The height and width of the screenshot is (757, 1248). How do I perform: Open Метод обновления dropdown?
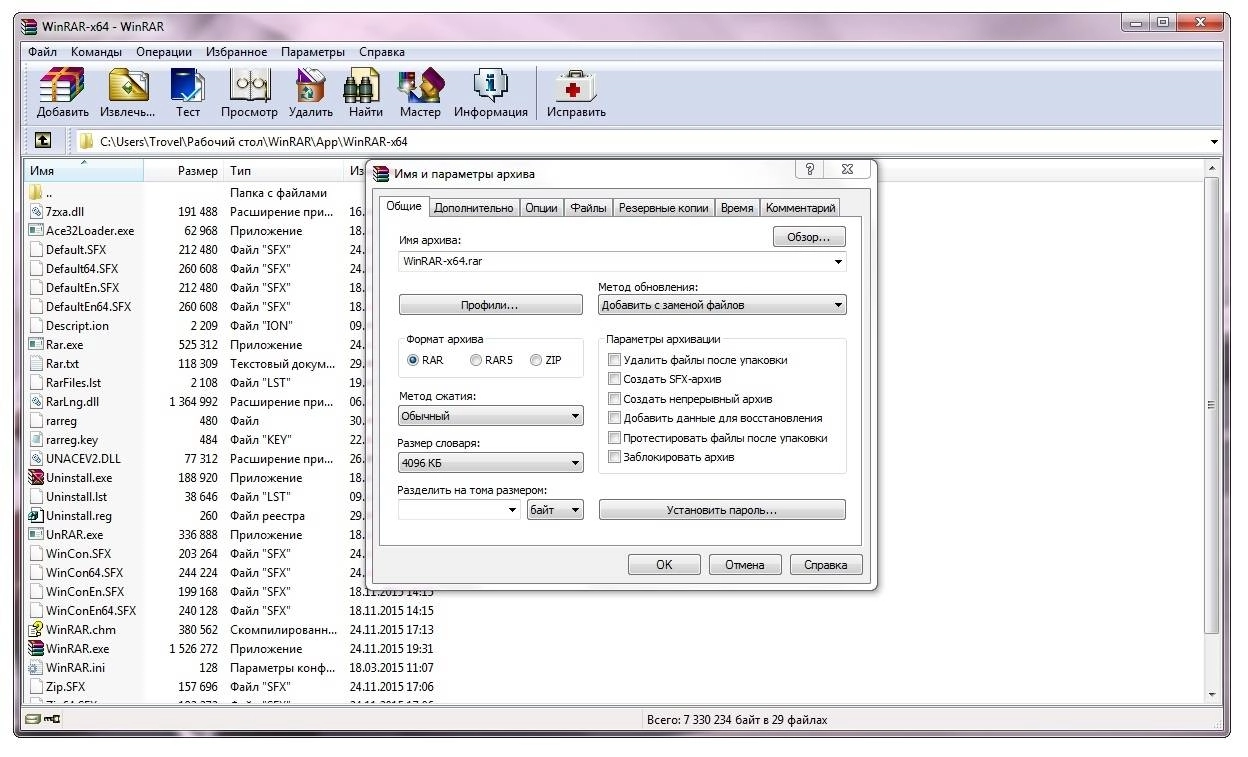click(x=722, y=305)
